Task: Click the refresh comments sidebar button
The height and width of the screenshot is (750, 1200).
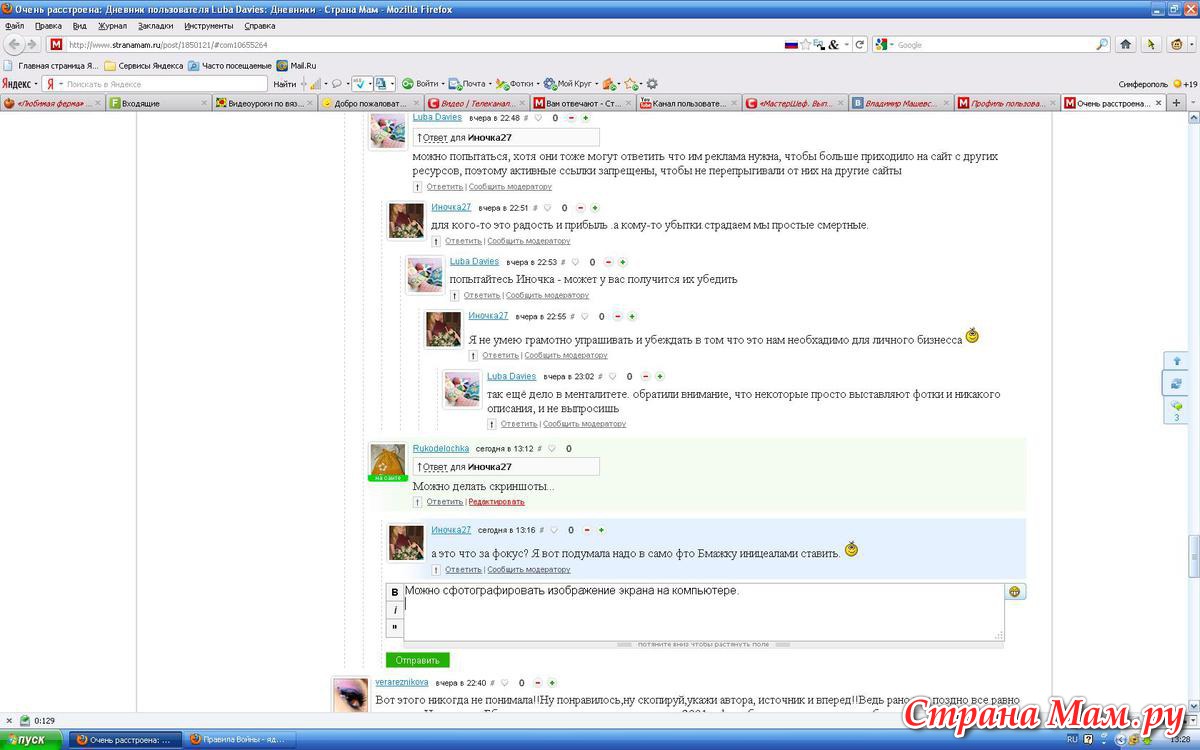Action: pyautogui.click(x=1176, y=383)
